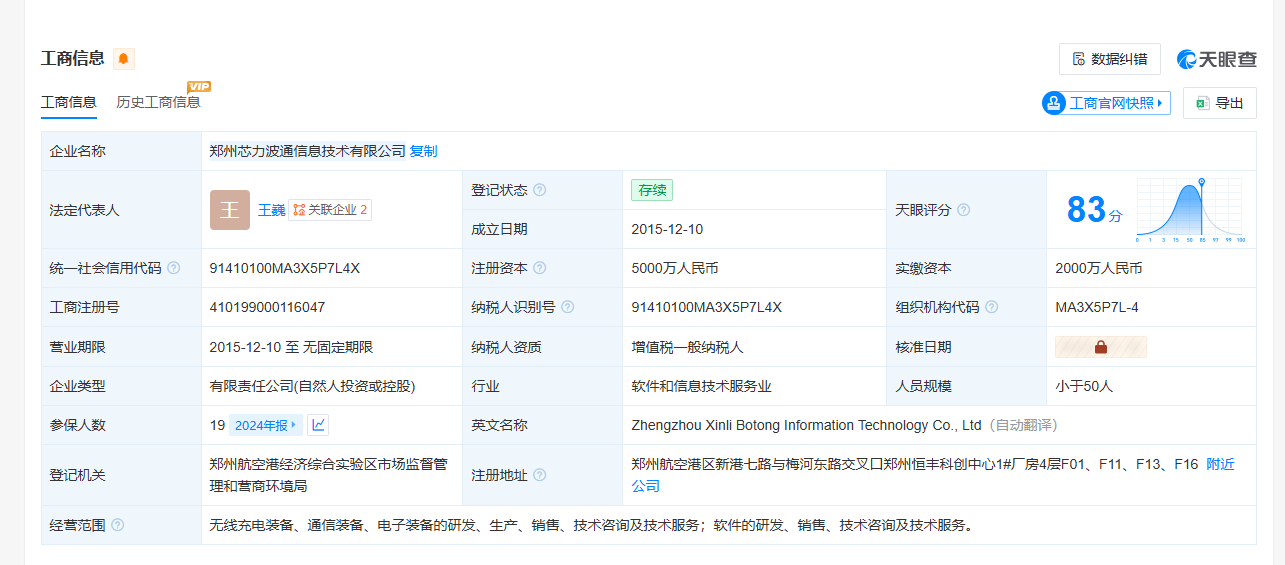Expand the 2024年报 dropdown tag

click(x=266, y=425)
